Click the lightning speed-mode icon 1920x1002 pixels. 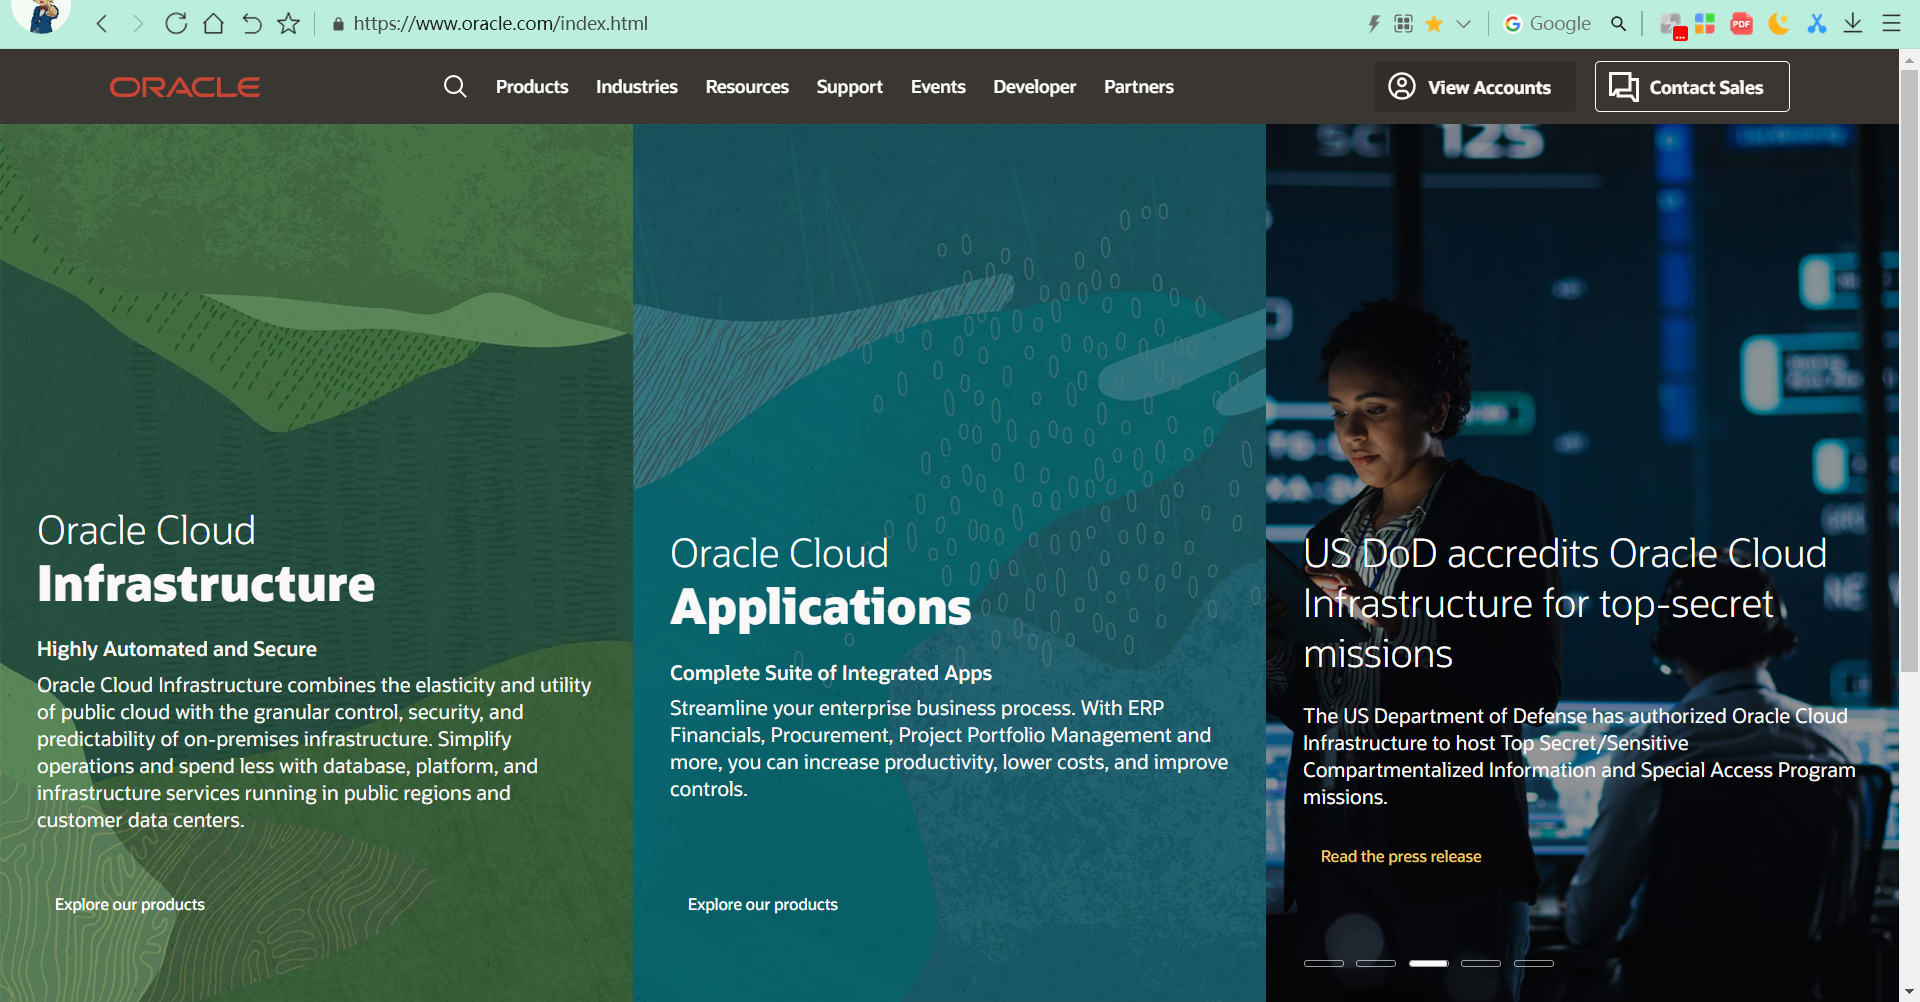tap(1374, 23)
